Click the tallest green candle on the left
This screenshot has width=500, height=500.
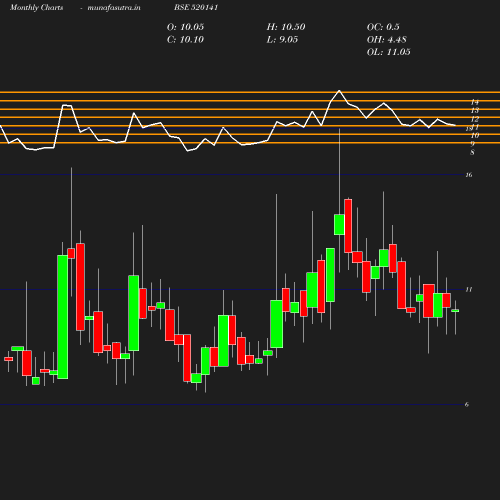62,317
